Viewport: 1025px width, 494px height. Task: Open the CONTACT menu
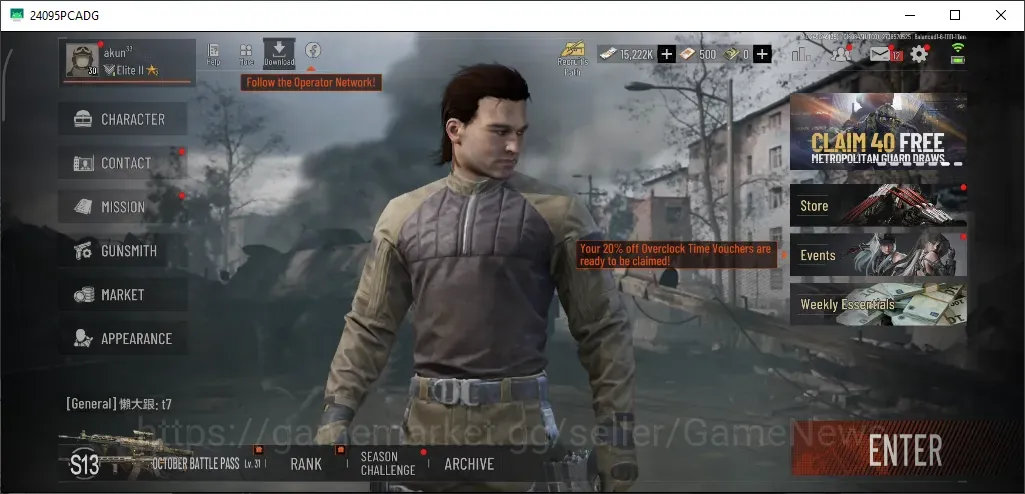click(123, 163)
